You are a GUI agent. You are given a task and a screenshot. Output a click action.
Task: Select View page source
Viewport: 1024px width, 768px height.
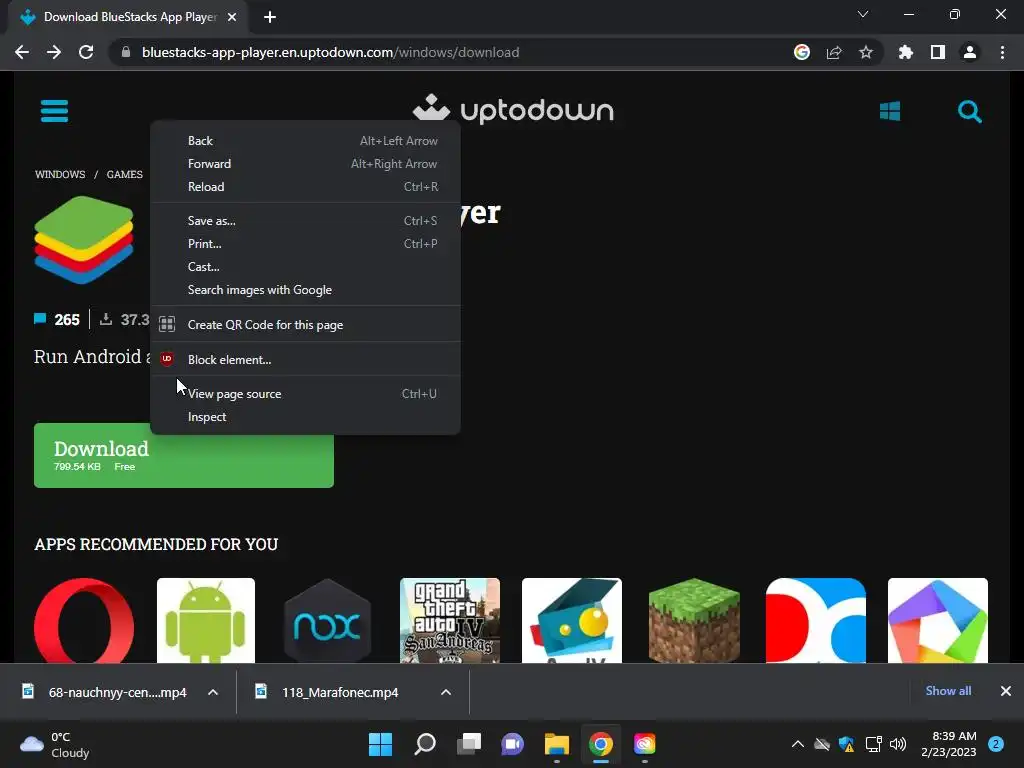point(305,394)
